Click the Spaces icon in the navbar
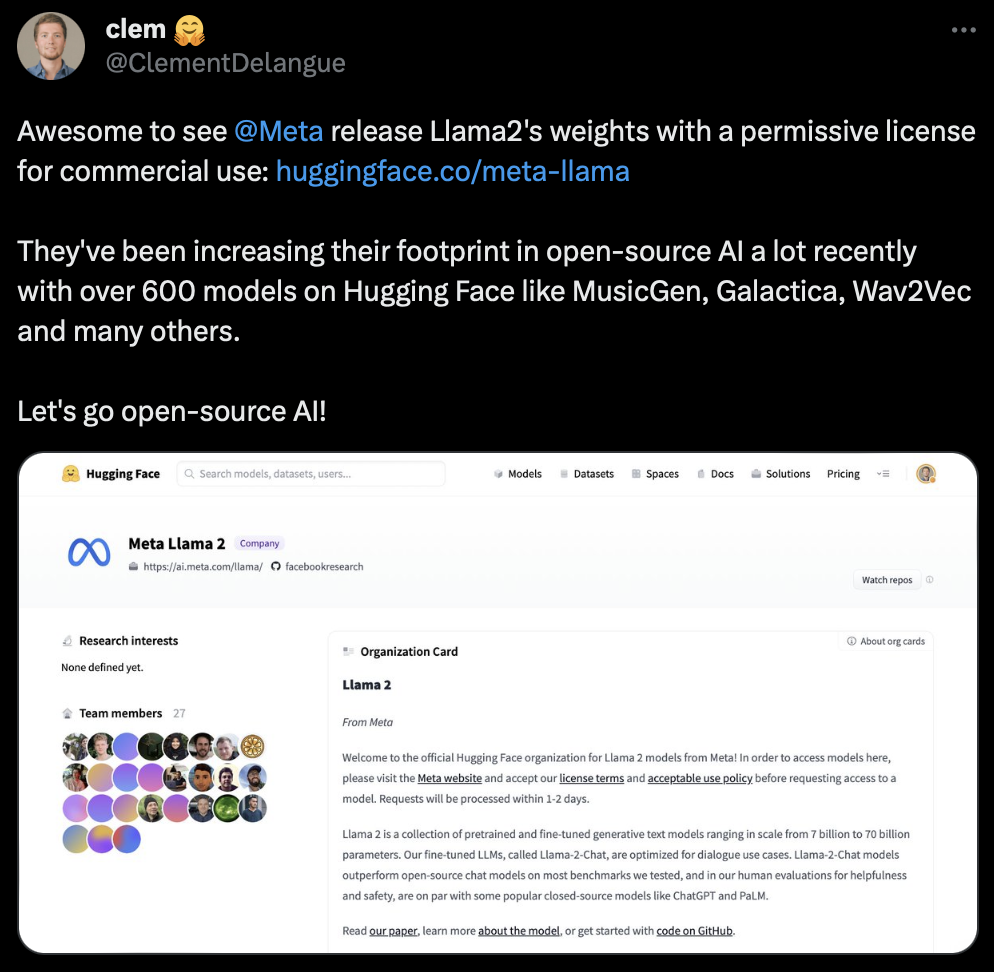The height and width of the screenshot is (972, 994). tap(636, 474)
